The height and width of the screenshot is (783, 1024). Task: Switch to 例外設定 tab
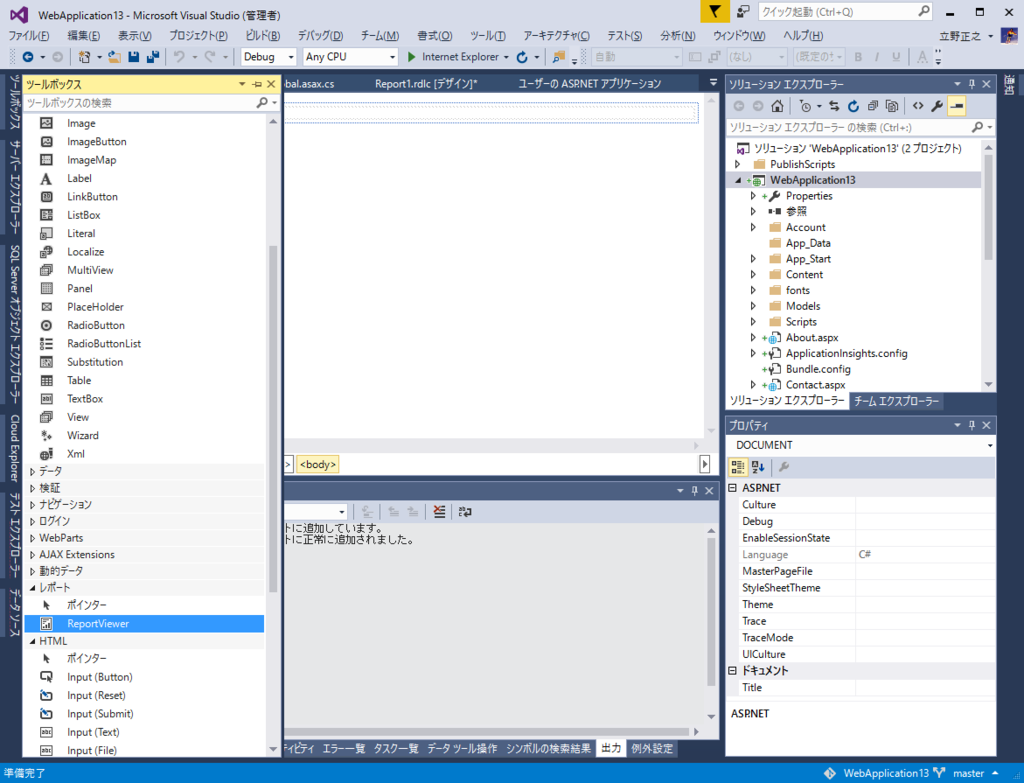[652, 748]
